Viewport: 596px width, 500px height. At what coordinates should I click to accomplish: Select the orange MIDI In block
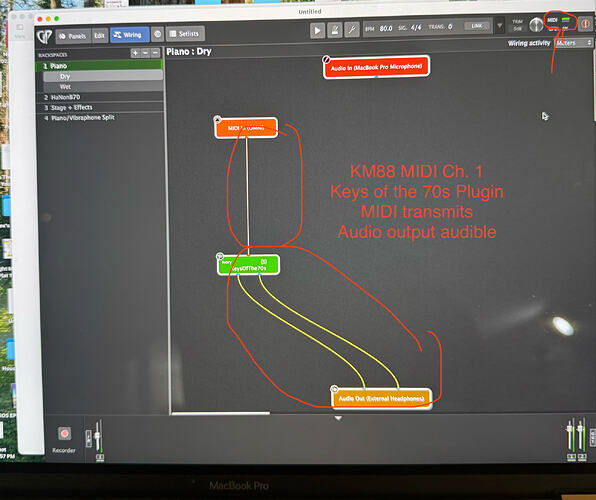click(x=246, y=128)
